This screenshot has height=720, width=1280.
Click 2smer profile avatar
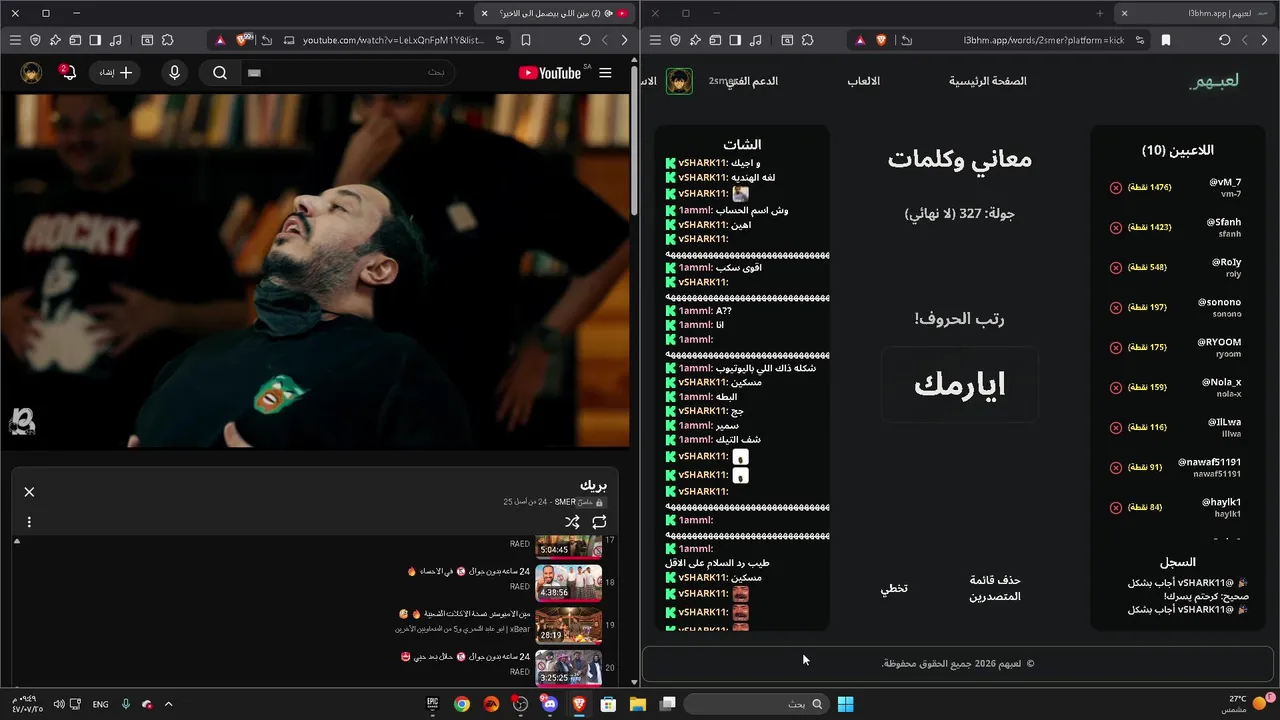(x=679, y=81)
